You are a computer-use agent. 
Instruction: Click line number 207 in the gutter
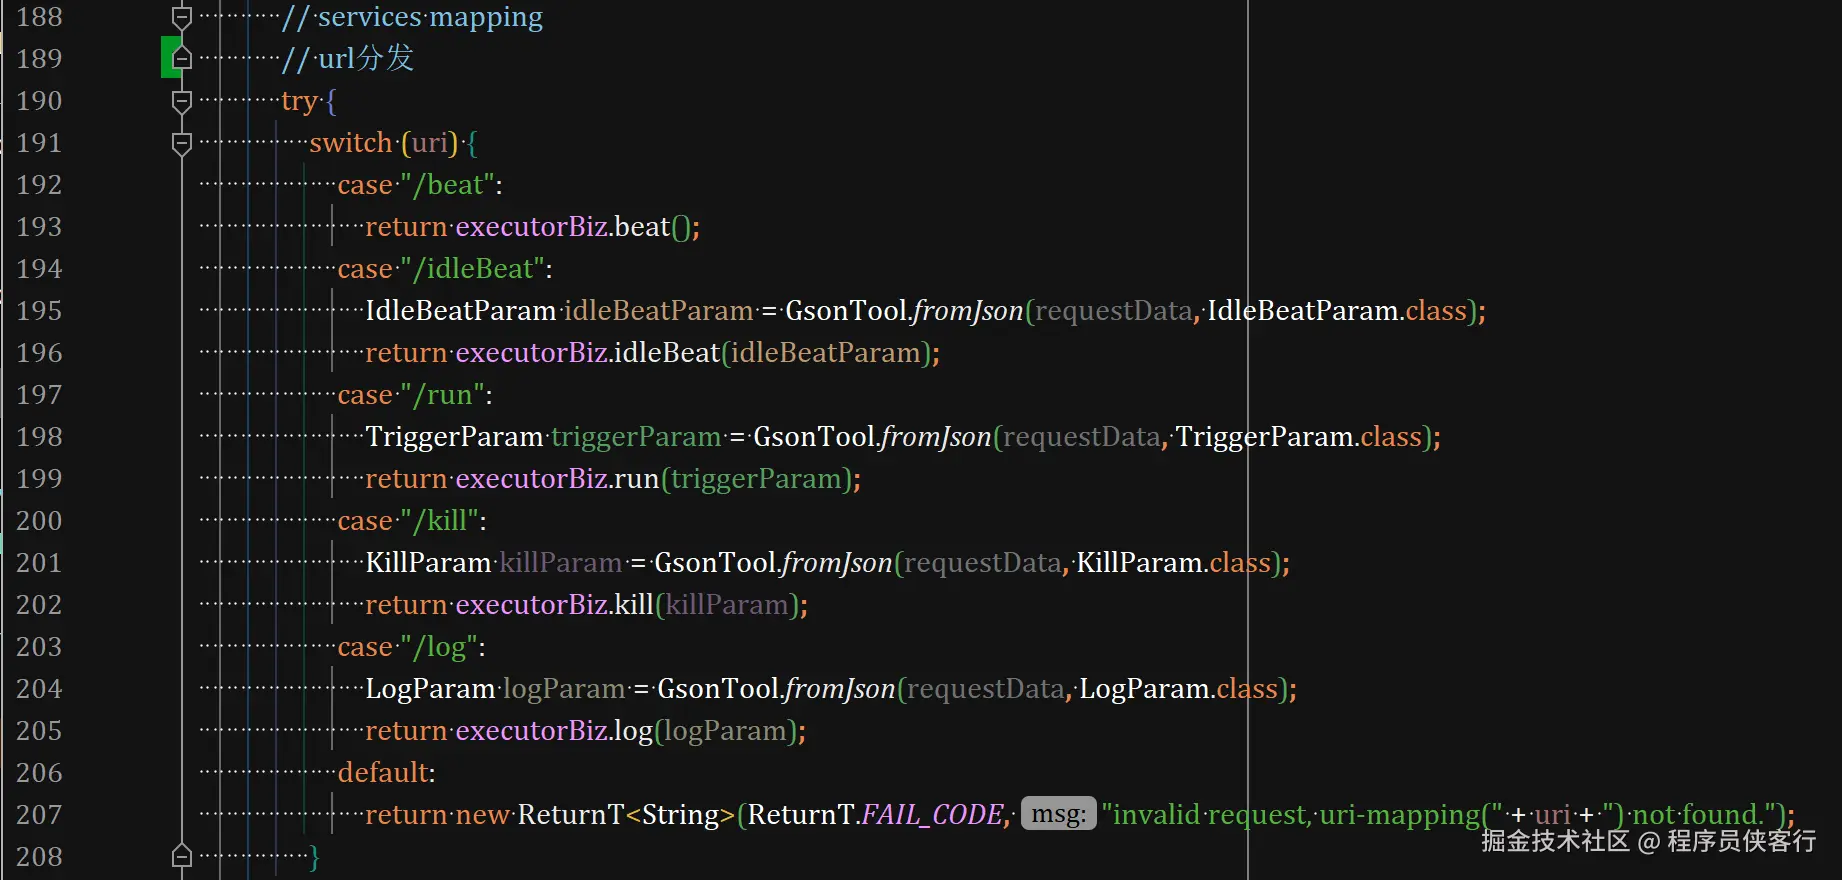point(39,815)
